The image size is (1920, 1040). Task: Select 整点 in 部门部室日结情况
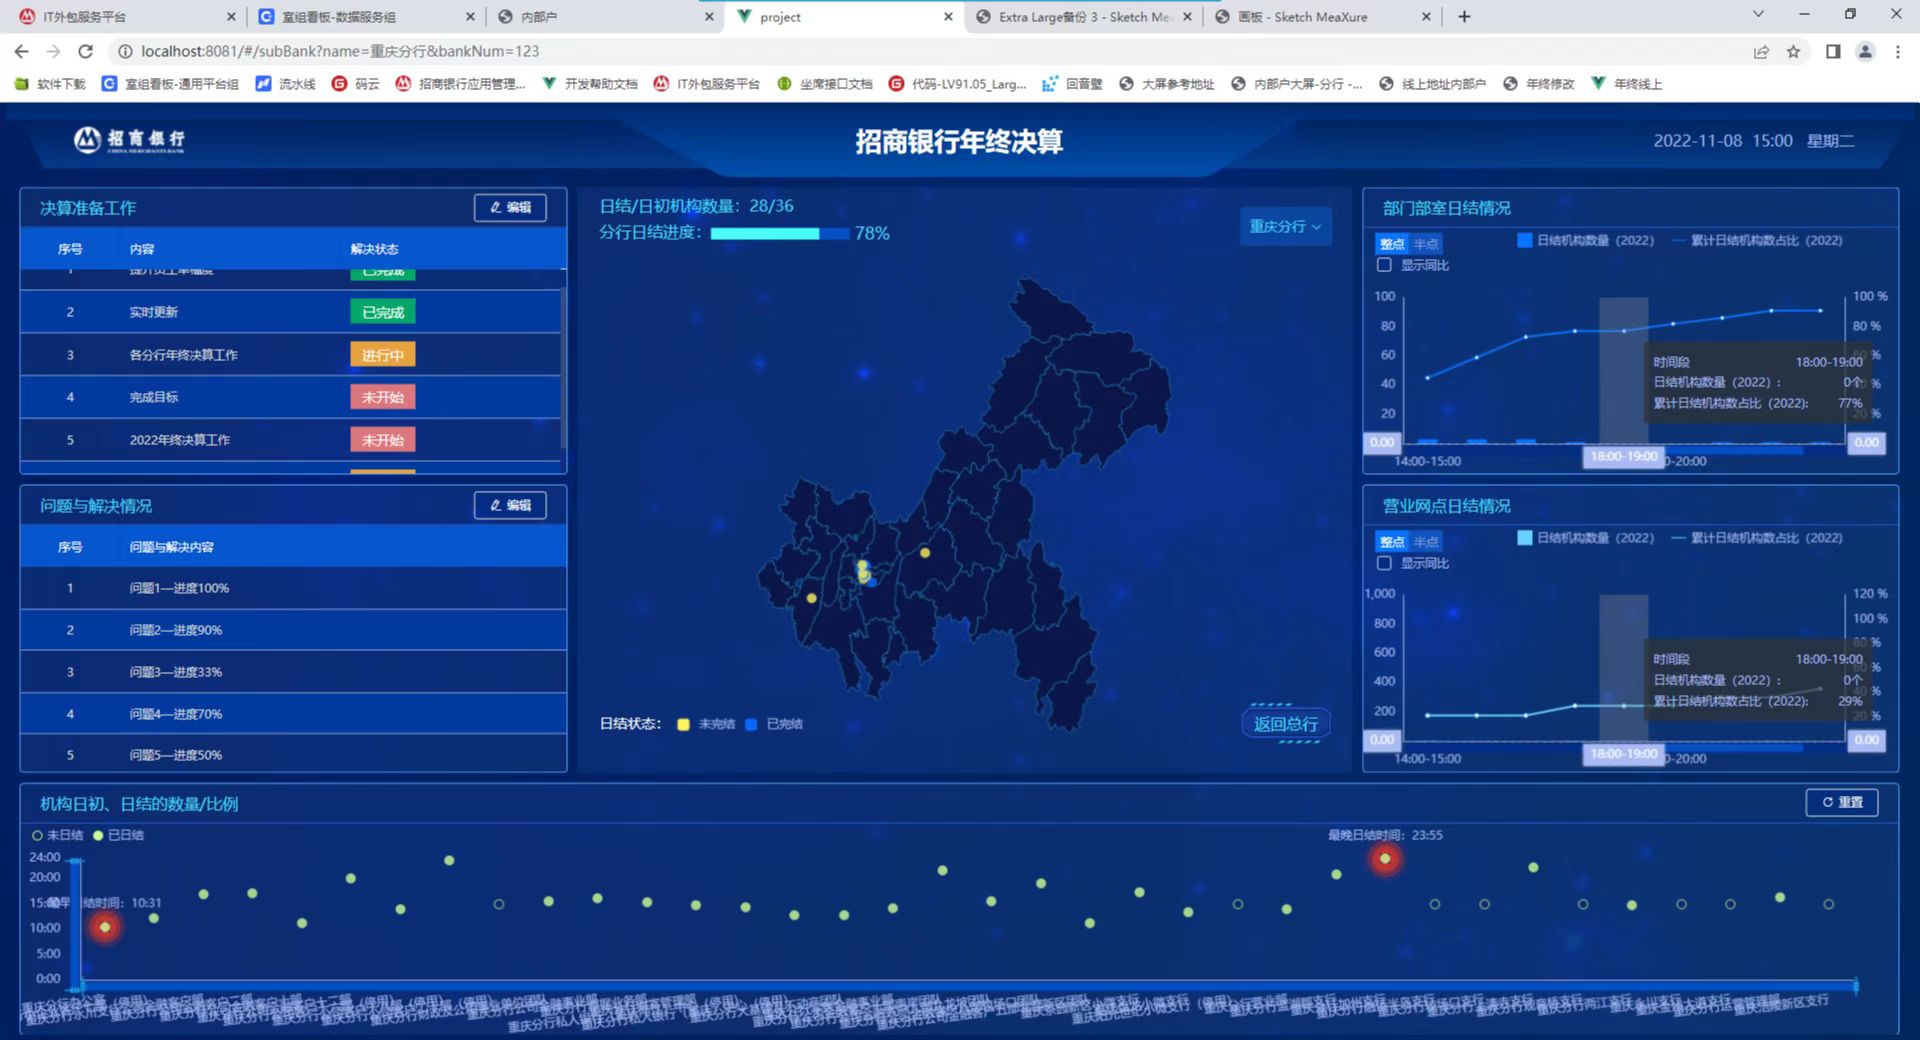(1392, 244)
